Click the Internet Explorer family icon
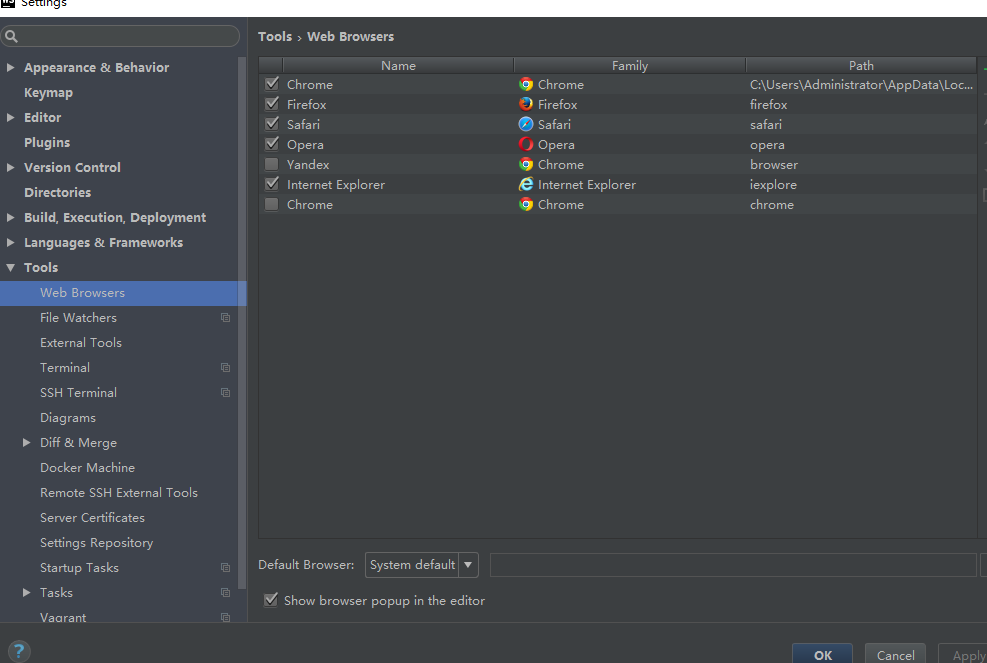The width and height of the screenshot is (987, 663). 526,184
